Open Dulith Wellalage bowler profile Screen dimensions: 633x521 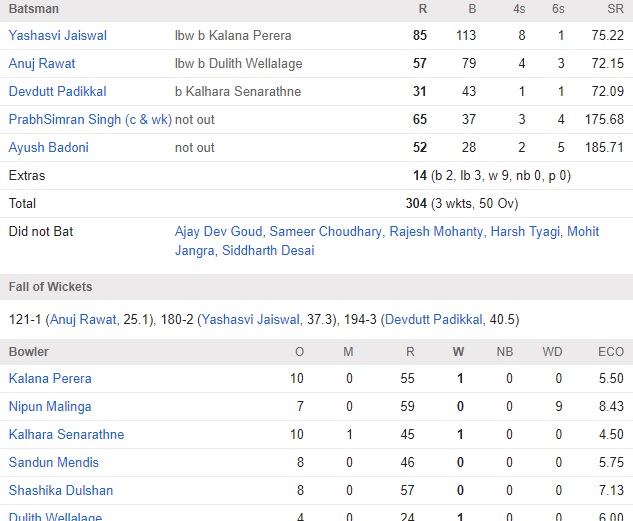tap(55, 516)
